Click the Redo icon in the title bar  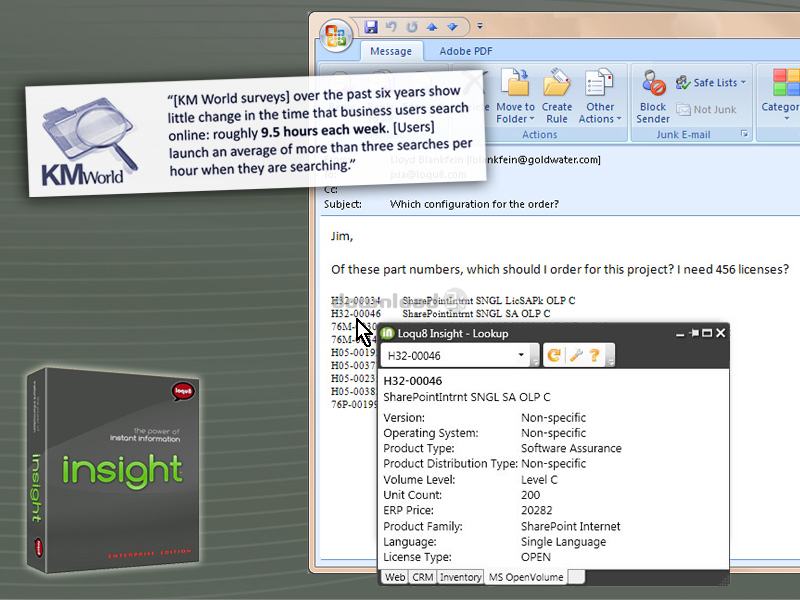pos(412,27)
